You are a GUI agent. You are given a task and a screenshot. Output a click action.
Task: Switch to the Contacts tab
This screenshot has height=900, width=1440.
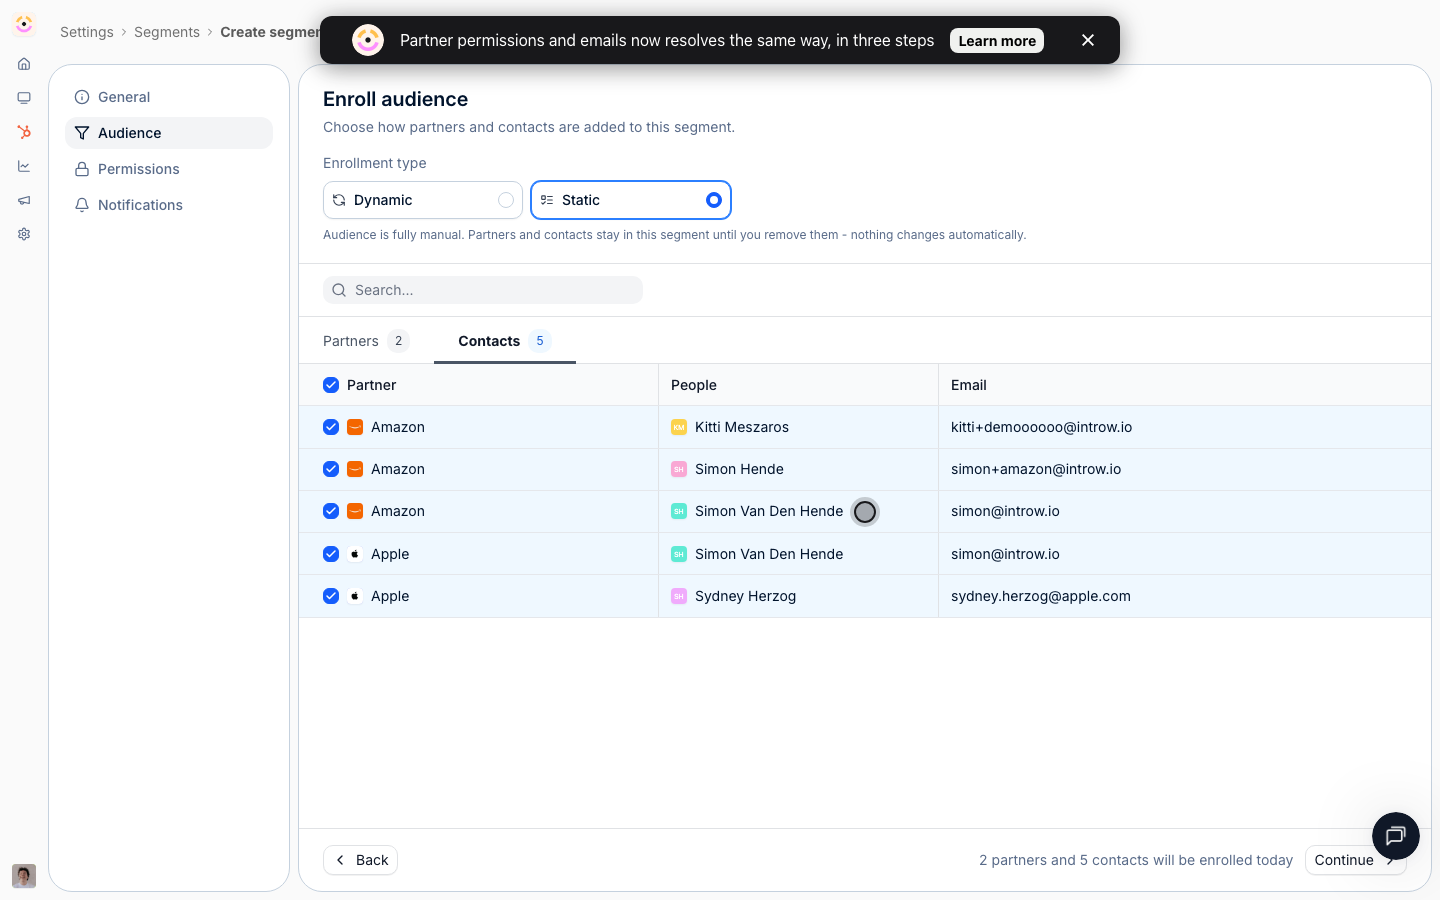[505, 341]
